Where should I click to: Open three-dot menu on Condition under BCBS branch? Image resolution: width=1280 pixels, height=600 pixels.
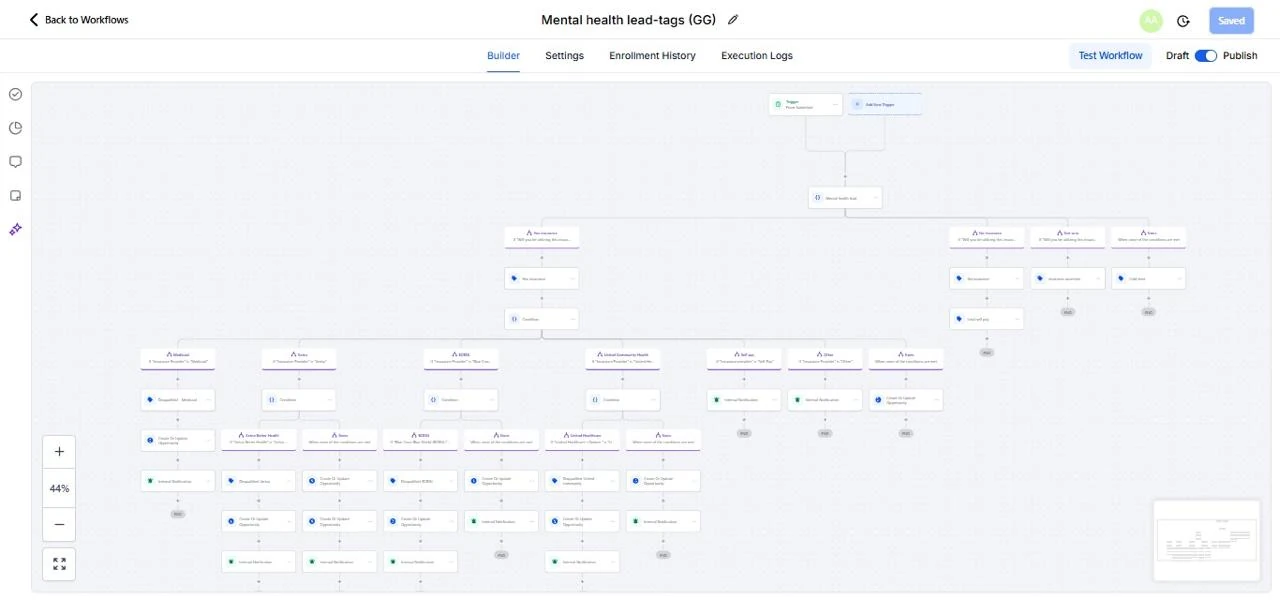[x=492, y=399]
